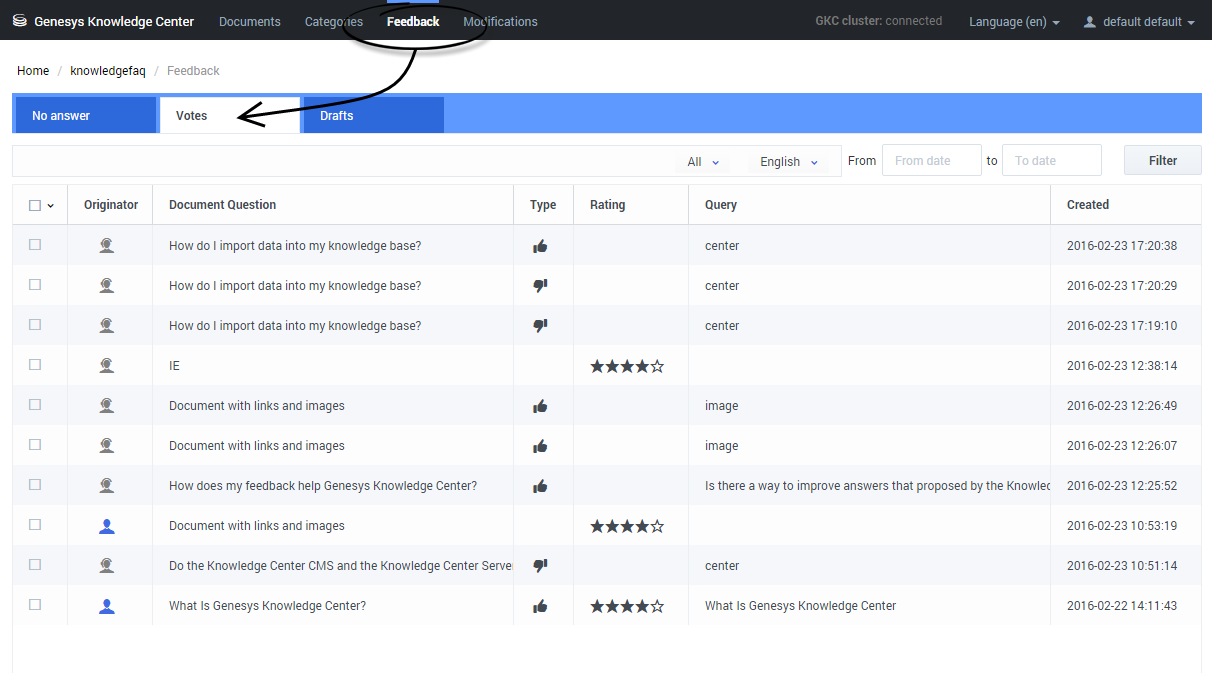Click agent originator icon in 12:26:07 row
This screenshot has width=1212, height=673.
click(x=107, y=446)
